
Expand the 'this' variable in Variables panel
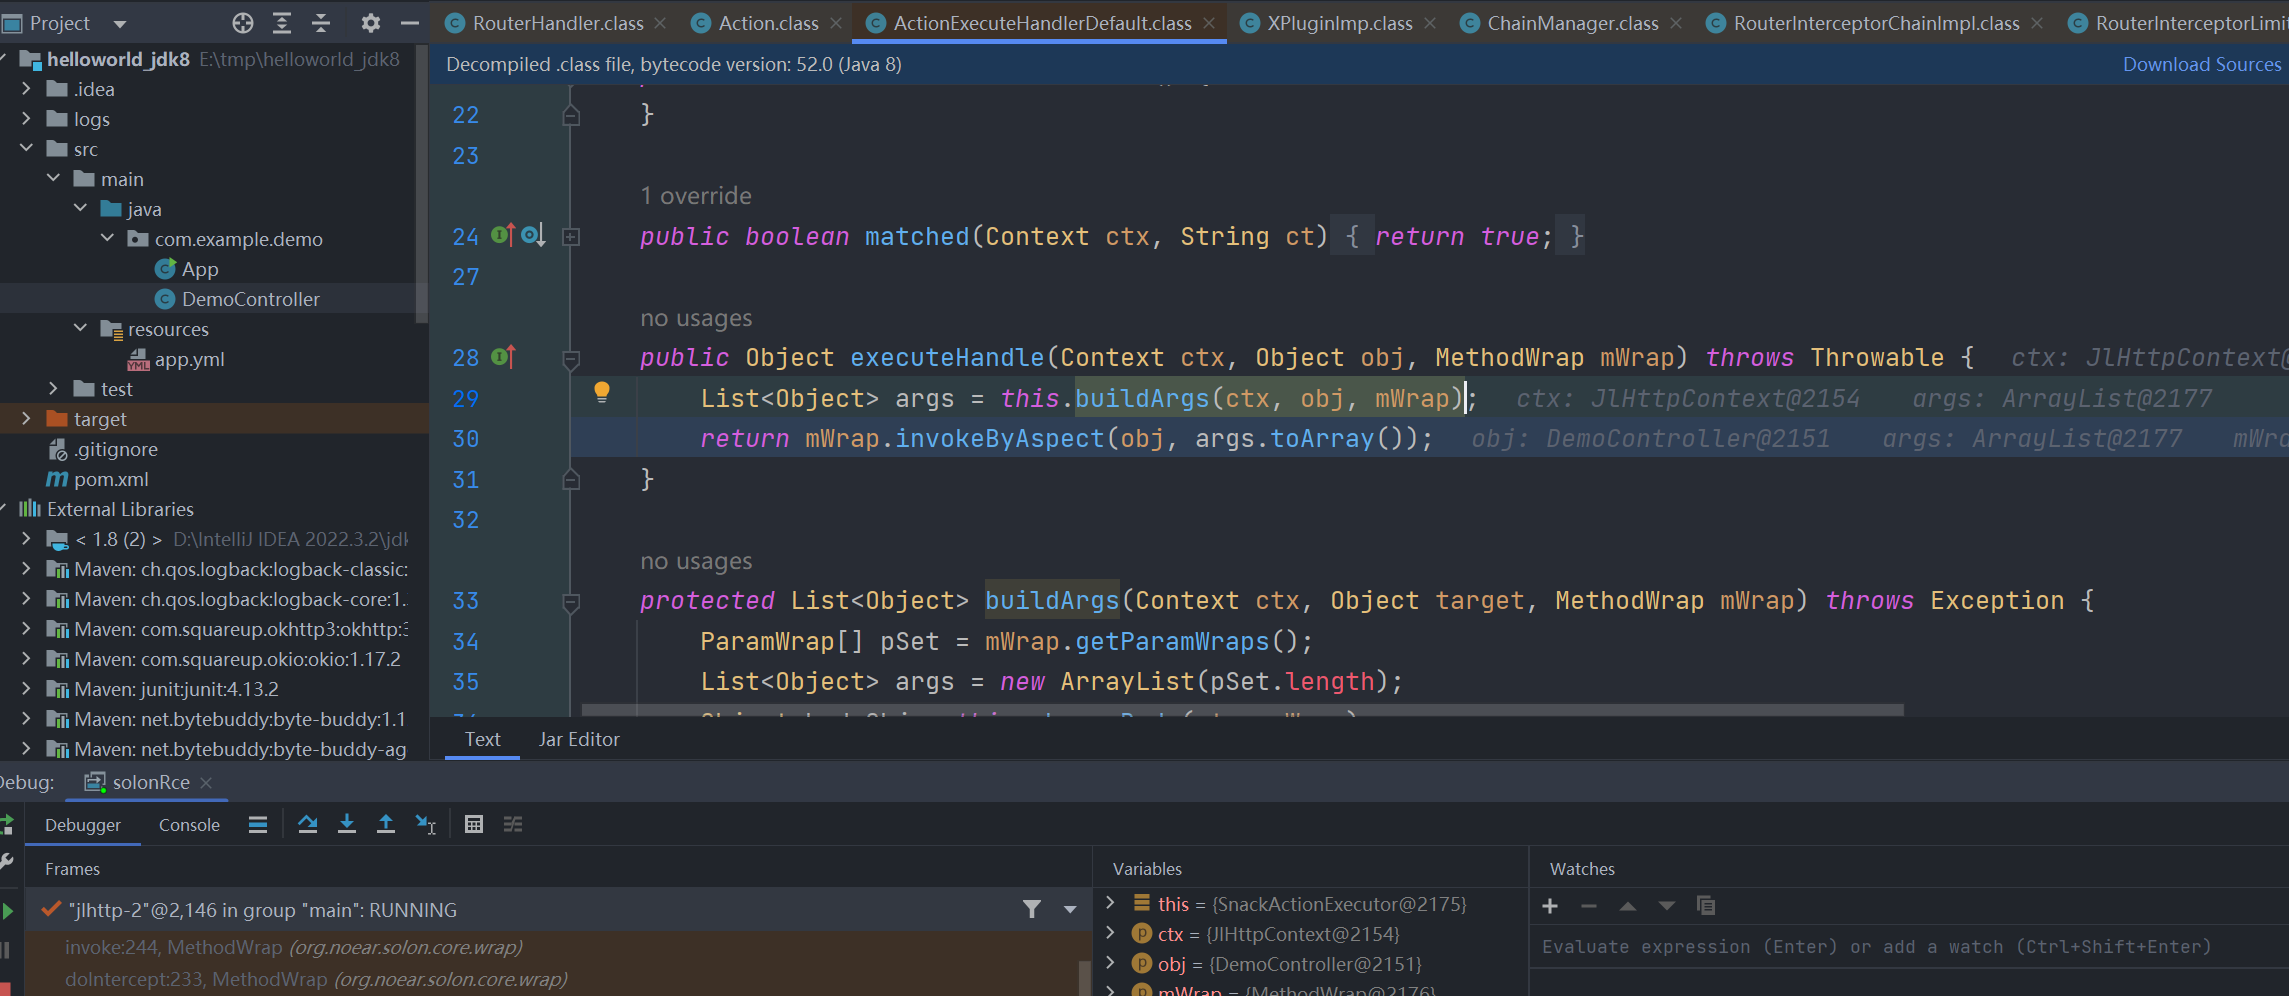(x=1110, y=903)
